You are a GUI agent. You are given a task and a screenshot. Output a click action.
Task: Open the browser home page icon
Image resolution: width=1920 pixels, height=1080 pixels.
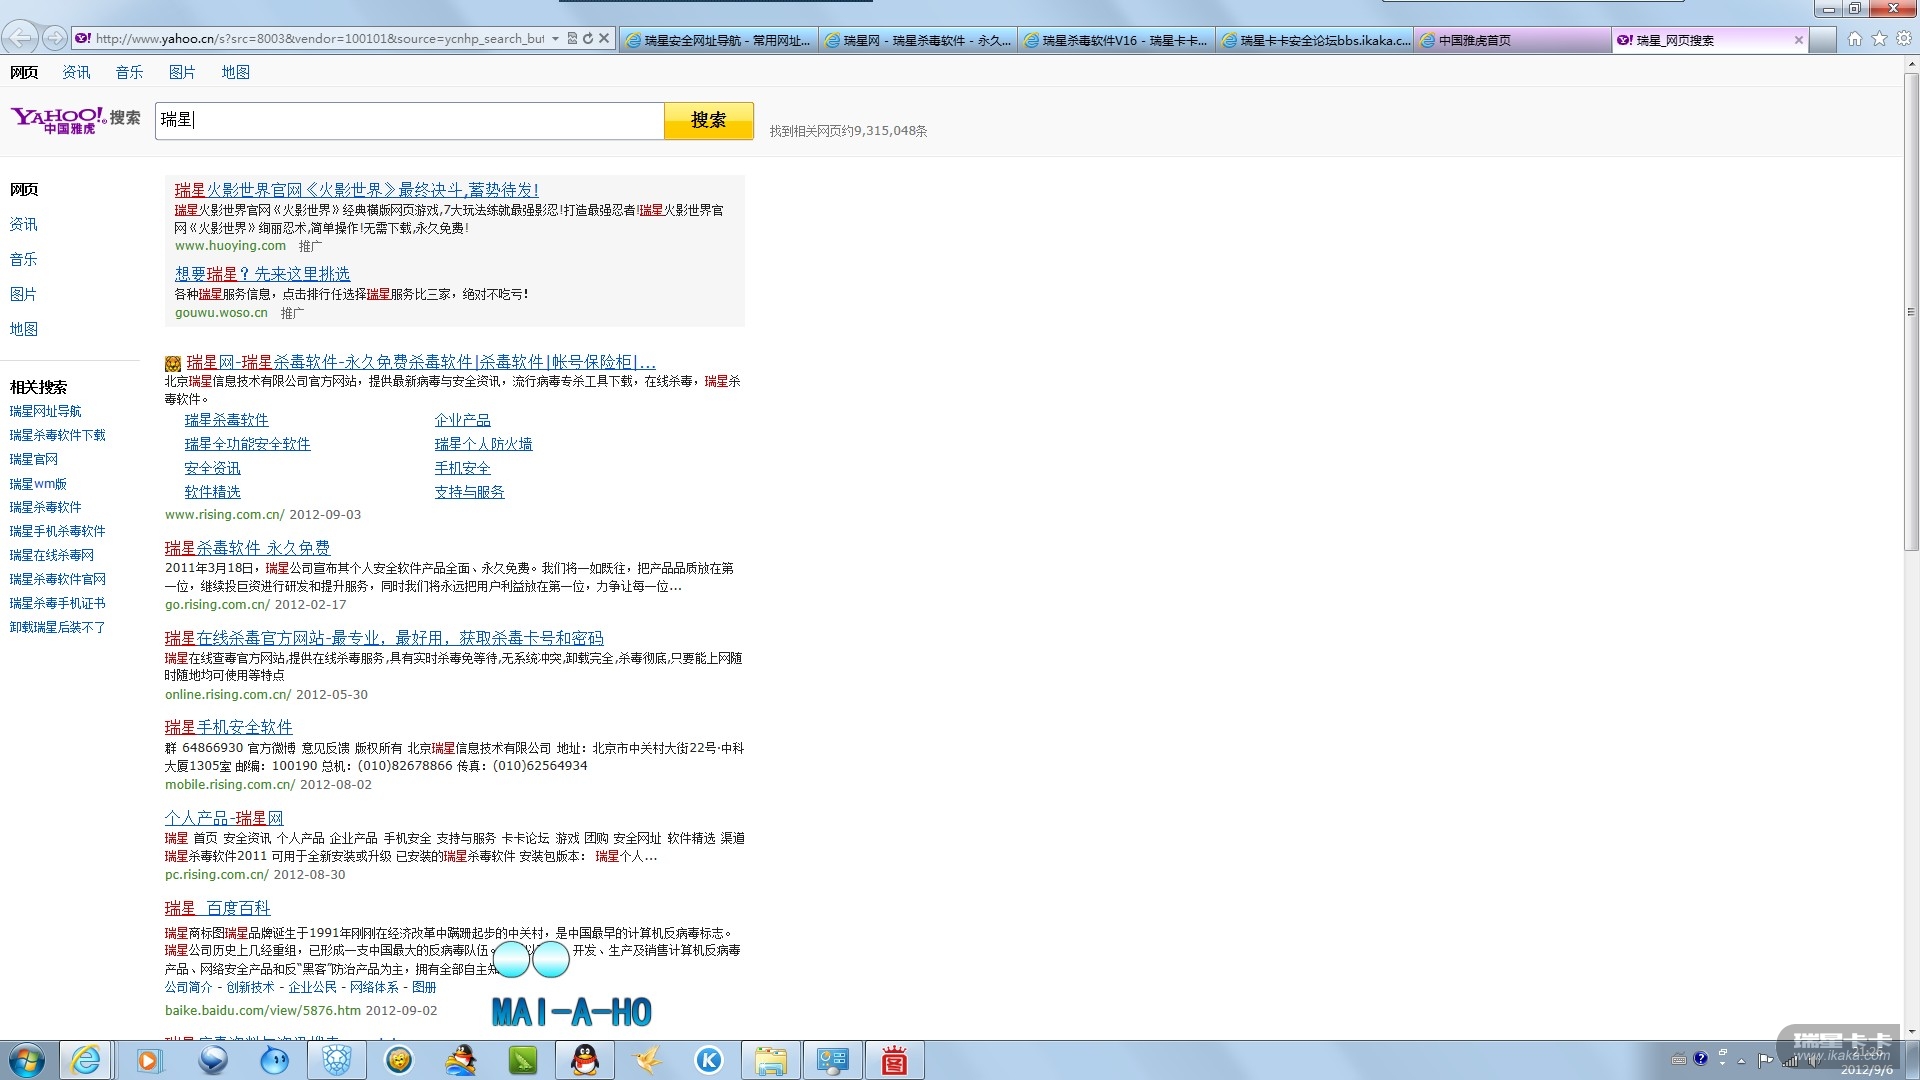click(1855, 39)
